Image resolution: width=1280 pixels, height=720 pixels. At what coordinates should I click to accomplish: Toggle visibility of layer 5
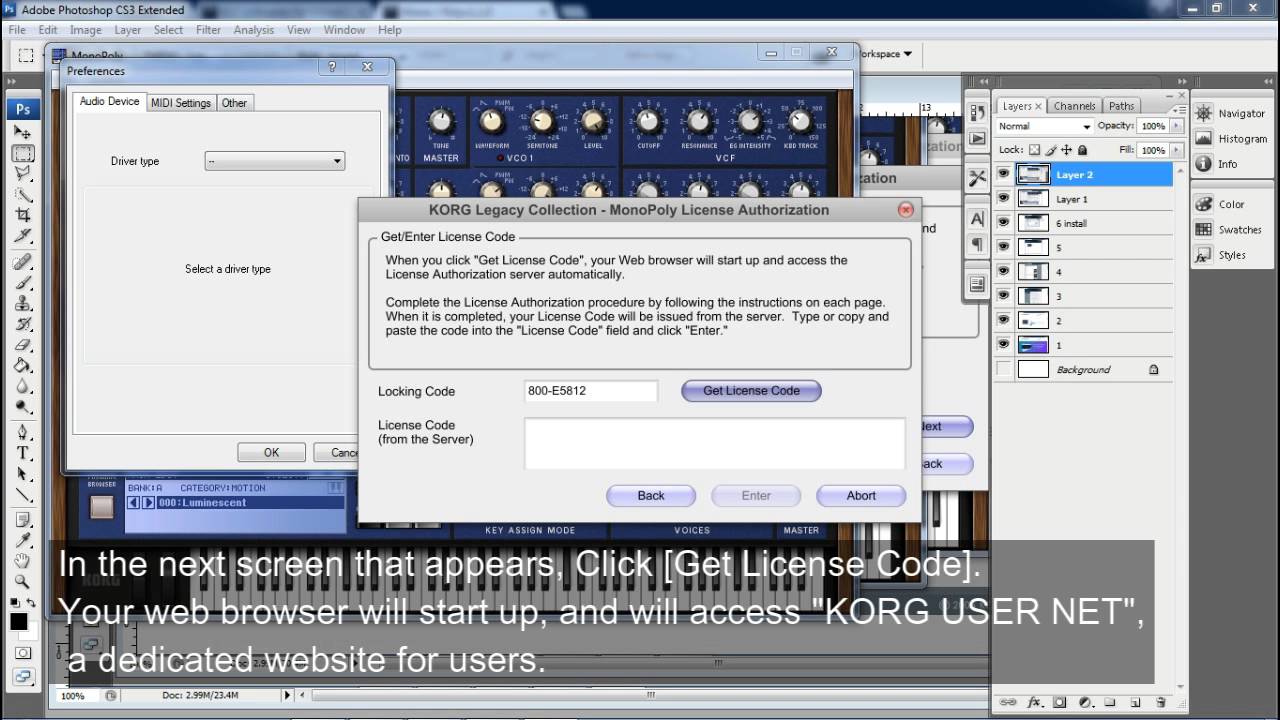click(1003, 247)
